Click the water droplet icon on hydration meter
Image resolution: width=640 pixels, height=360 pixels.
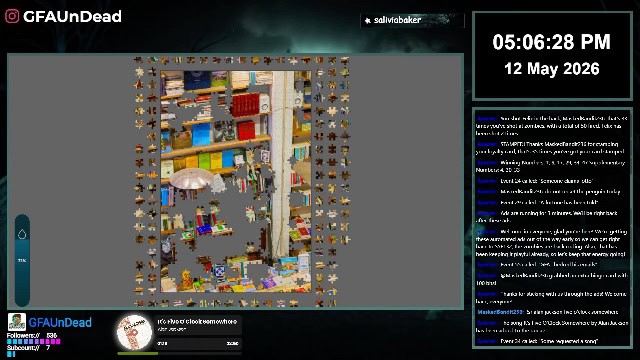22,234
